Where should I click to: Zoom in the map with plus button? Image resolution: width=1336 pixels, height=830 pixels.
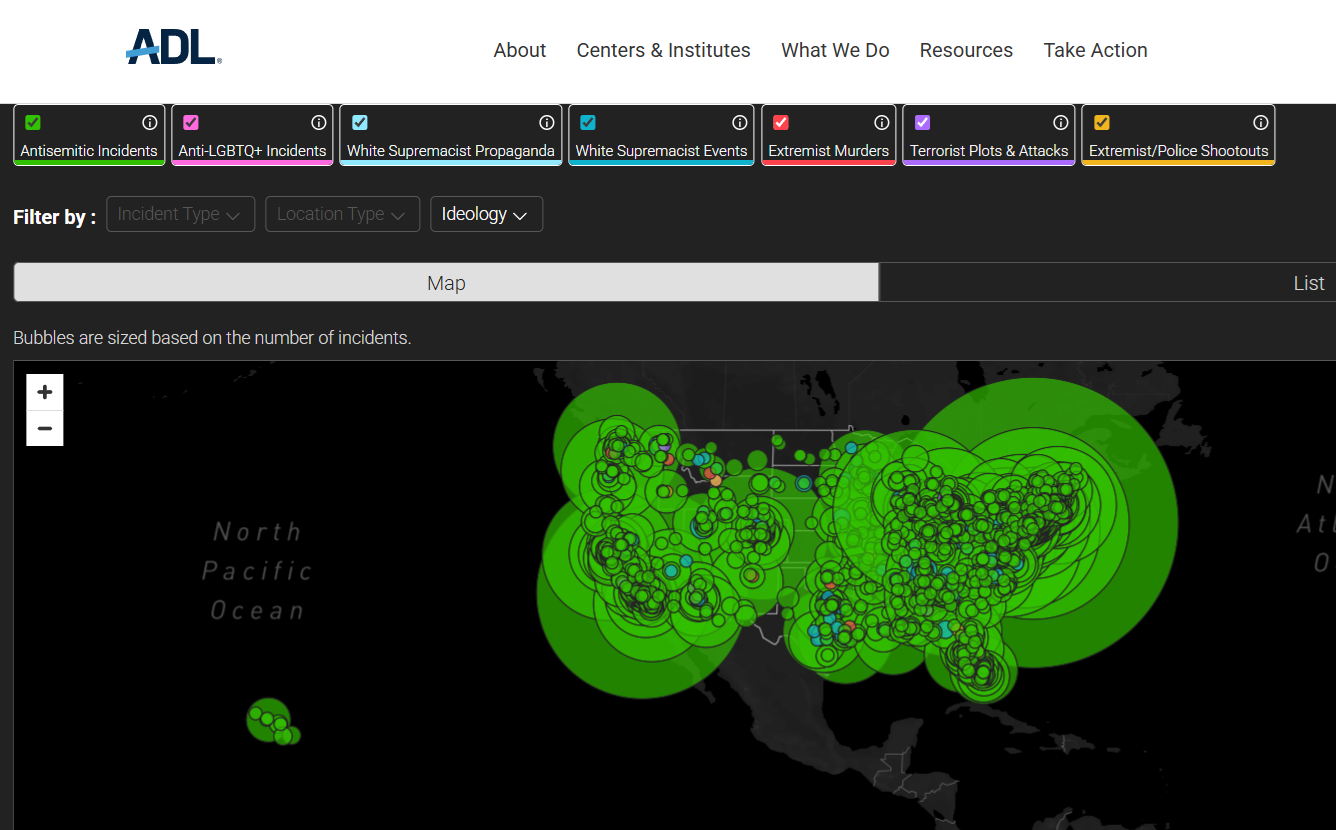click(x=45, y=392)
